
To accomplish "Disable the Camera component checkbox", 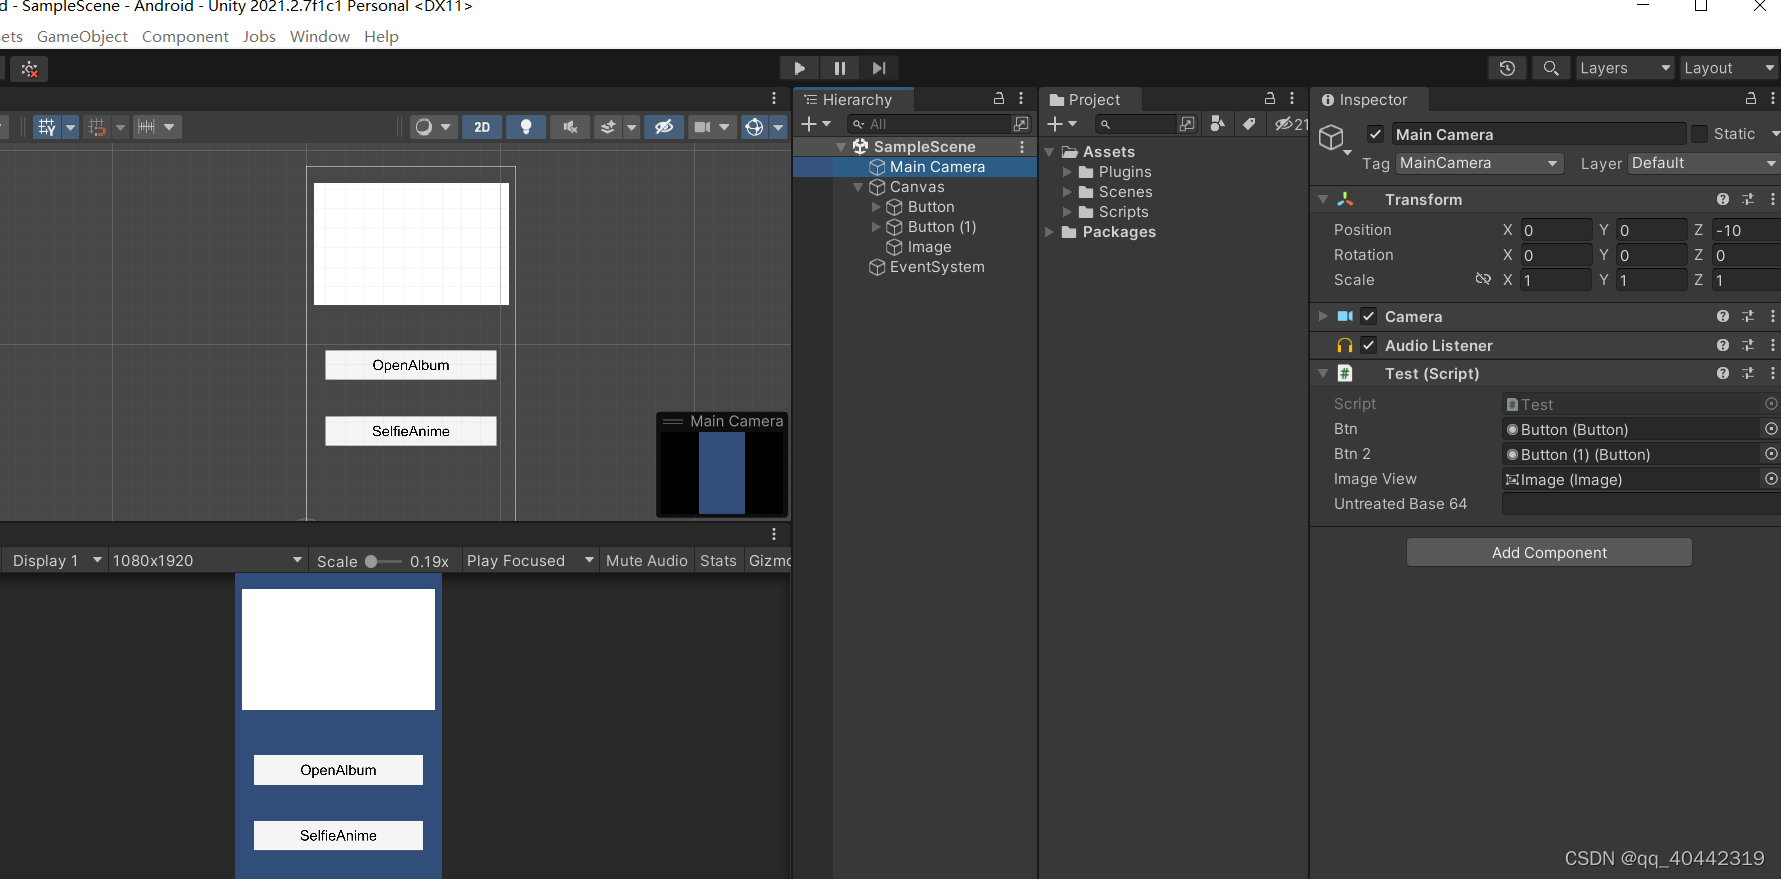I will pos(1369,316).
